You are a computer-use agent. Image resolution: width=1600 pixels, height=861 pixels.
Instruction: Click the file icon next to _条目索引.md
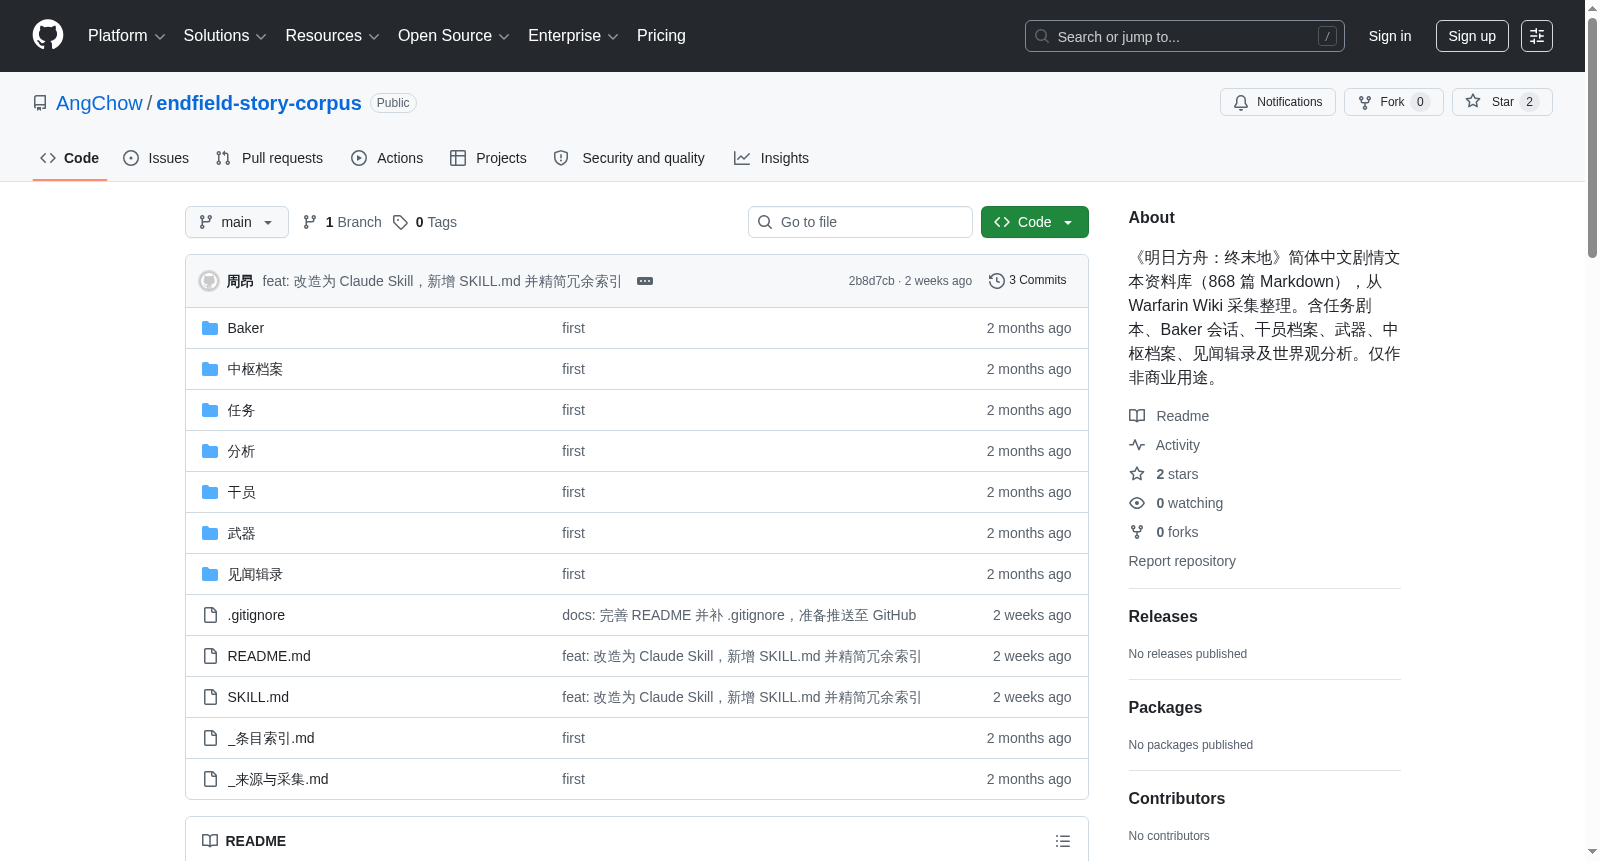click(210, 738)
